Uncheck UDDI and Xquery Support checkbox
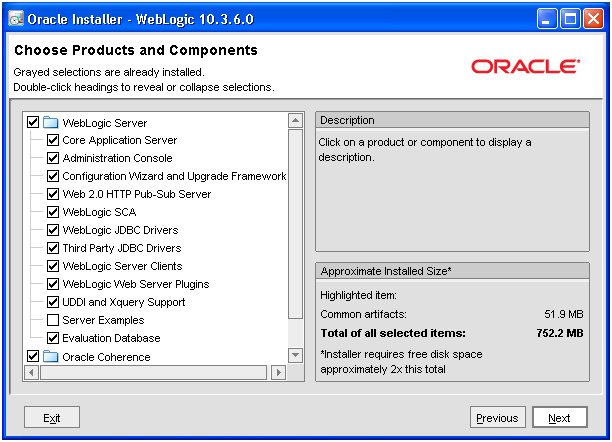Screen dimensions: 612x442 (53, 302)
